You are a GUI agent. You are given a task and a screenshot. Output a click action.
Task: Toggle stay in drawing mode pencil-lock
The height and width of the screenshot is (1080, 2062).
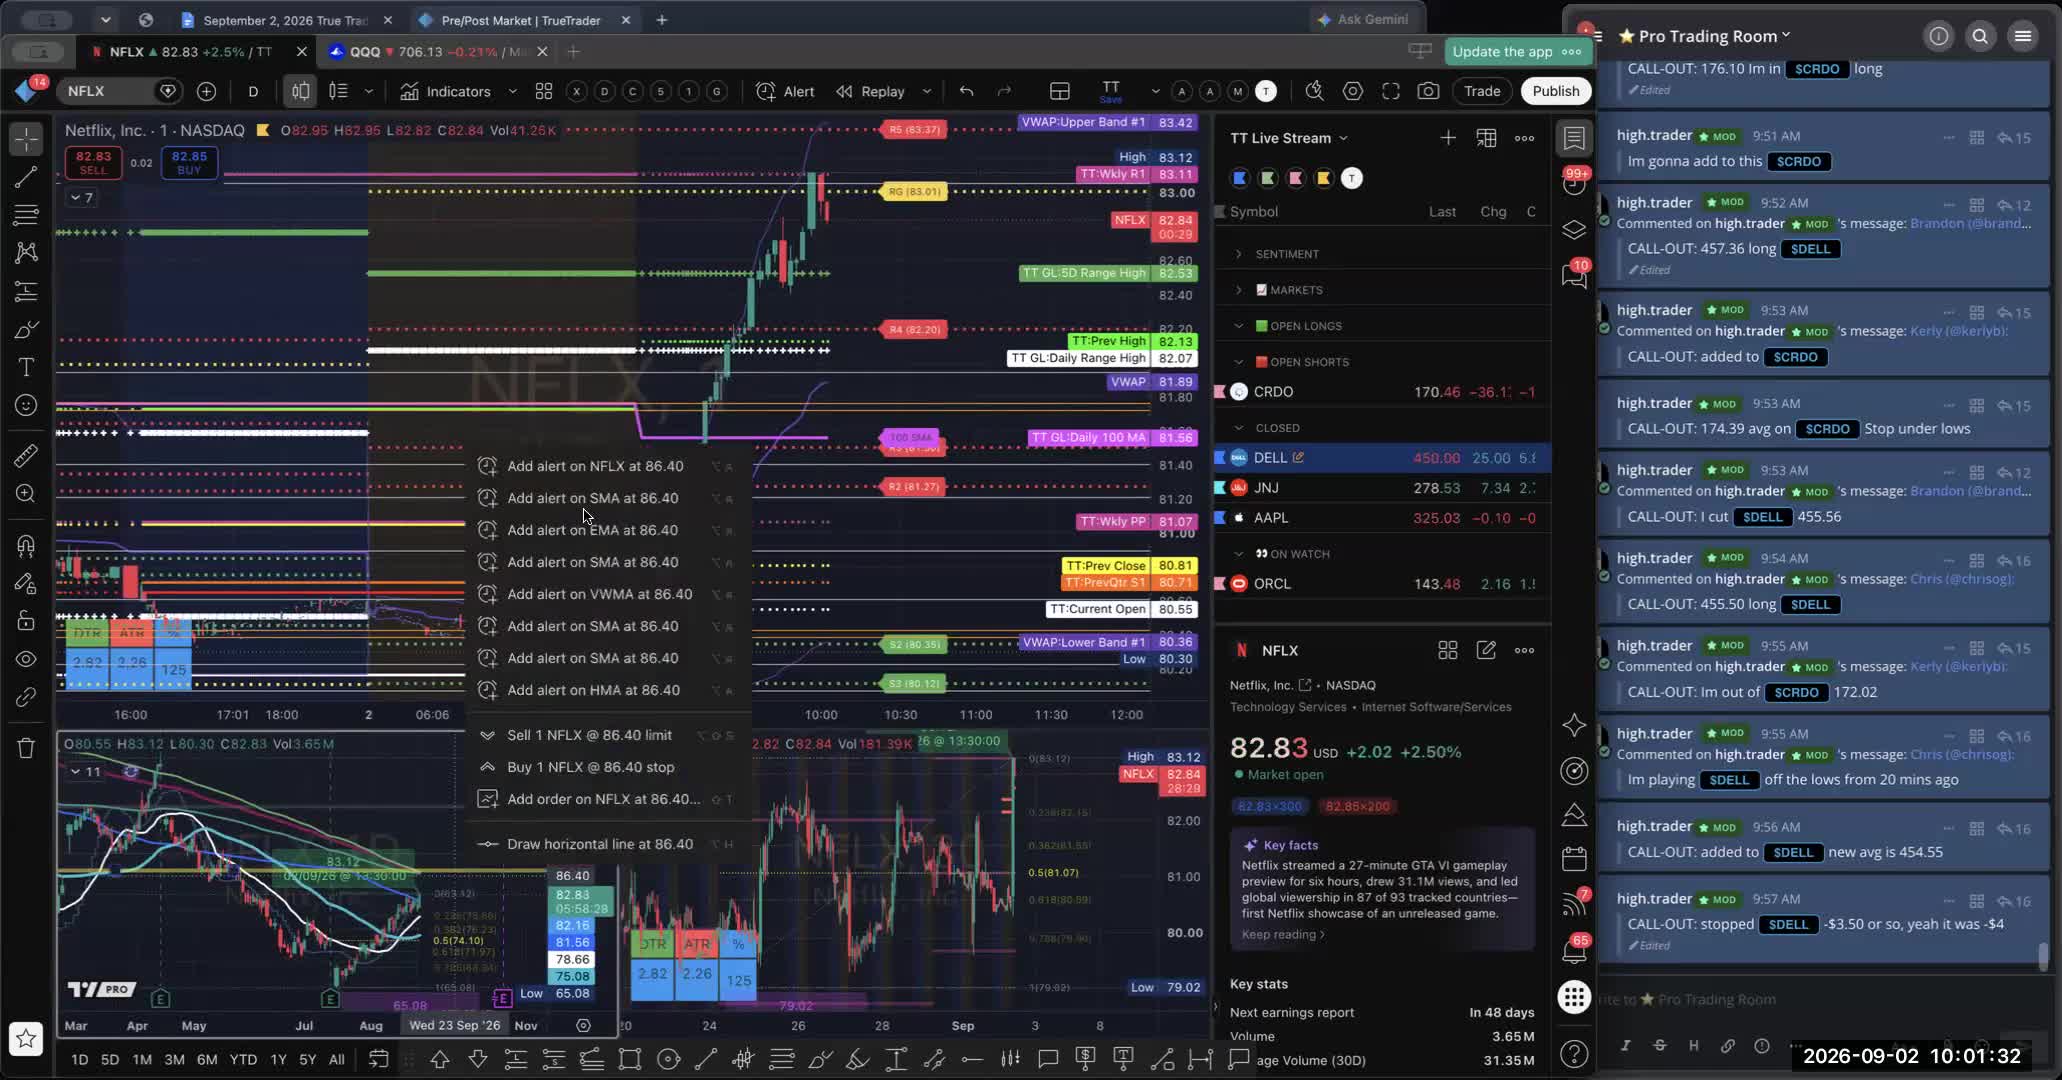coord(26,583)
